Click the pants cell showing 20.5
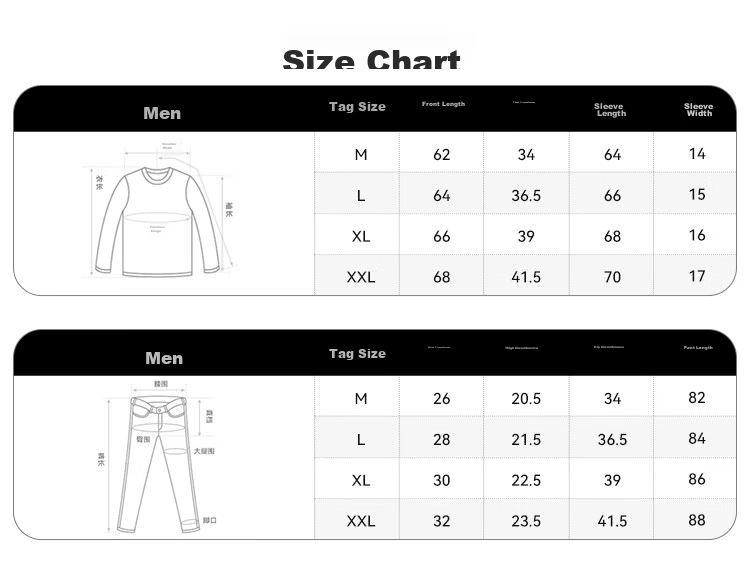Viewport: 750px width, 561px height. 526,398
